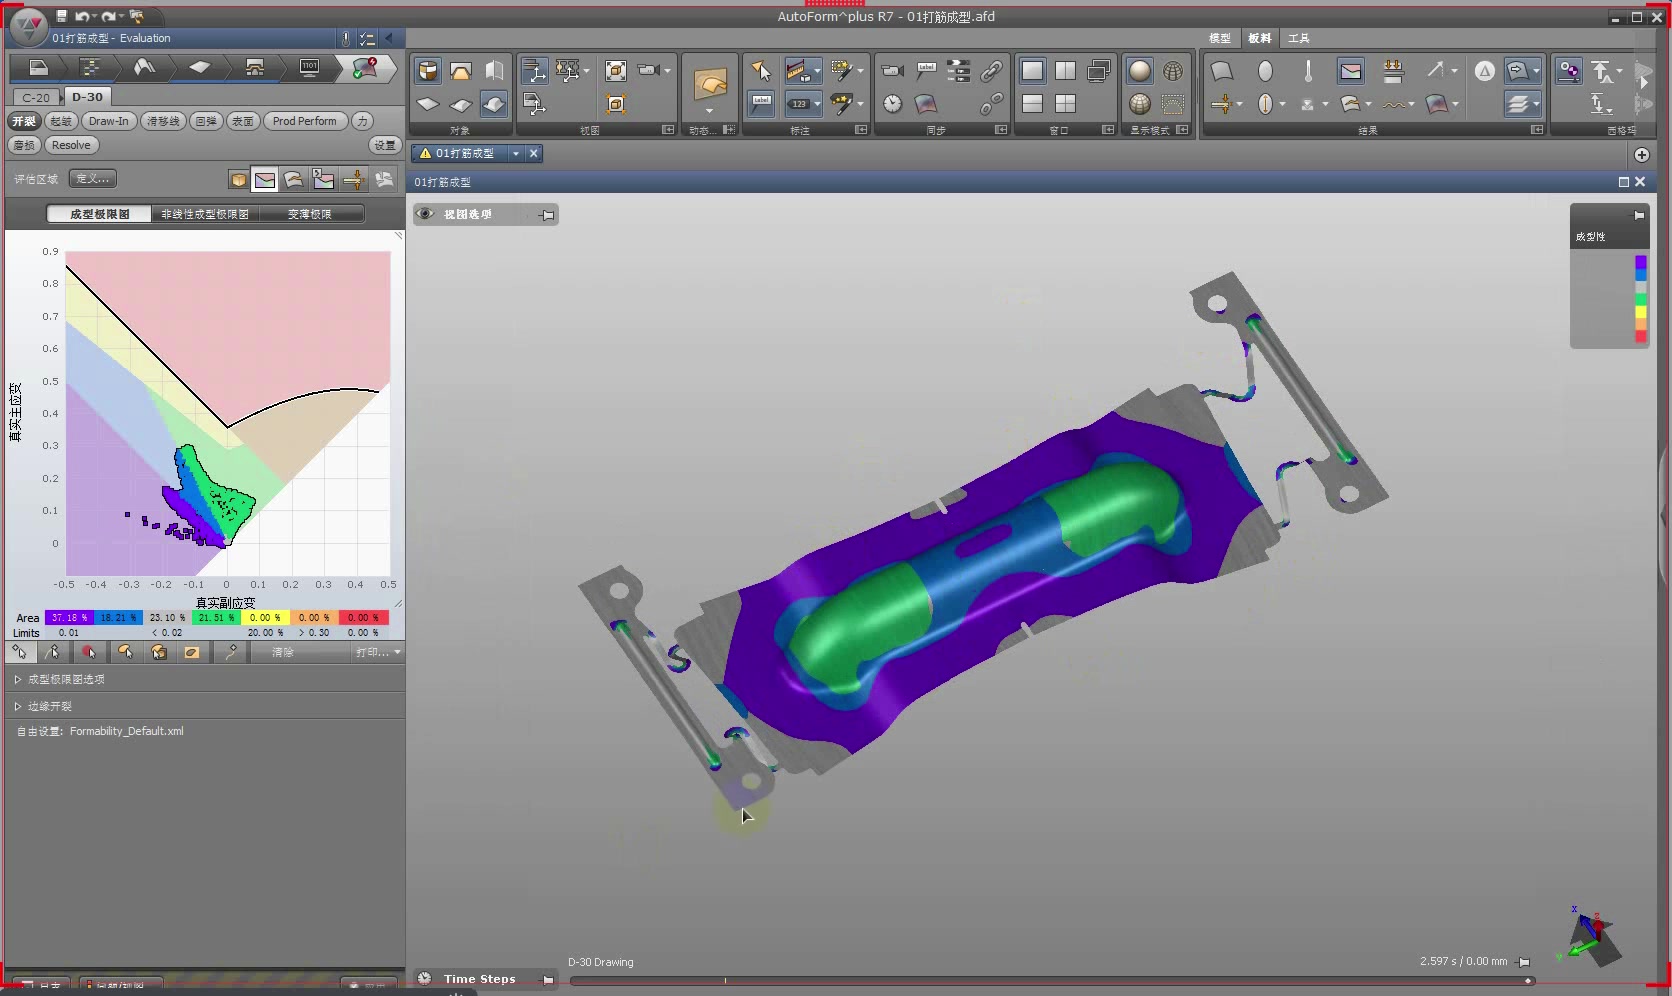Select the four-pane window layout icon
The height and width of the screenshot is (996, 1672).
point(1066,104)
